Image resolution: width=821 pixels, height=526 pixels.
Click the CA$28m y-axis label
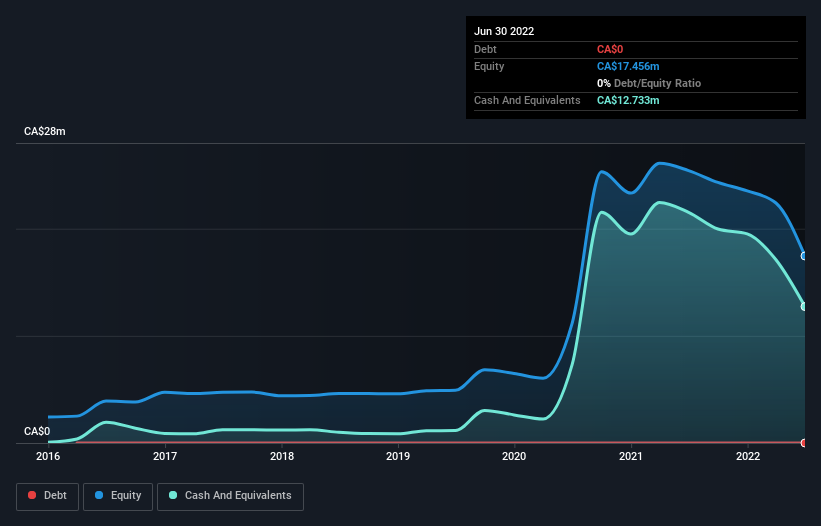coord(45,131)
